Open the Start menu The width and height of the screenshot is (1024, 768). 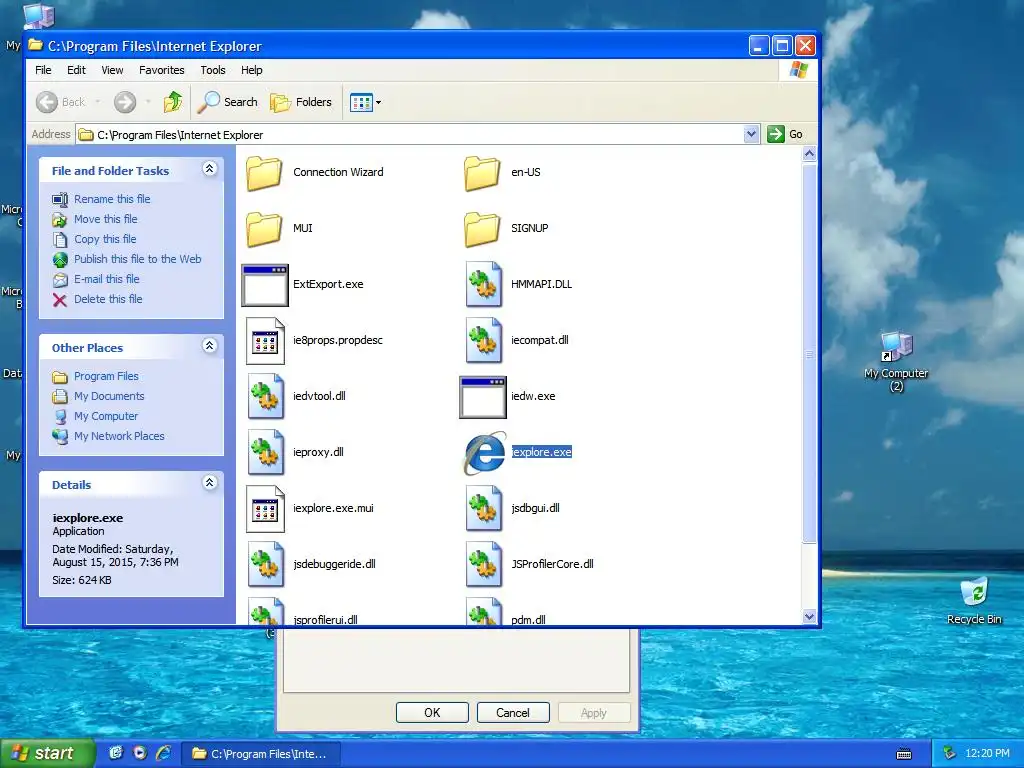(x=47, y=754)
